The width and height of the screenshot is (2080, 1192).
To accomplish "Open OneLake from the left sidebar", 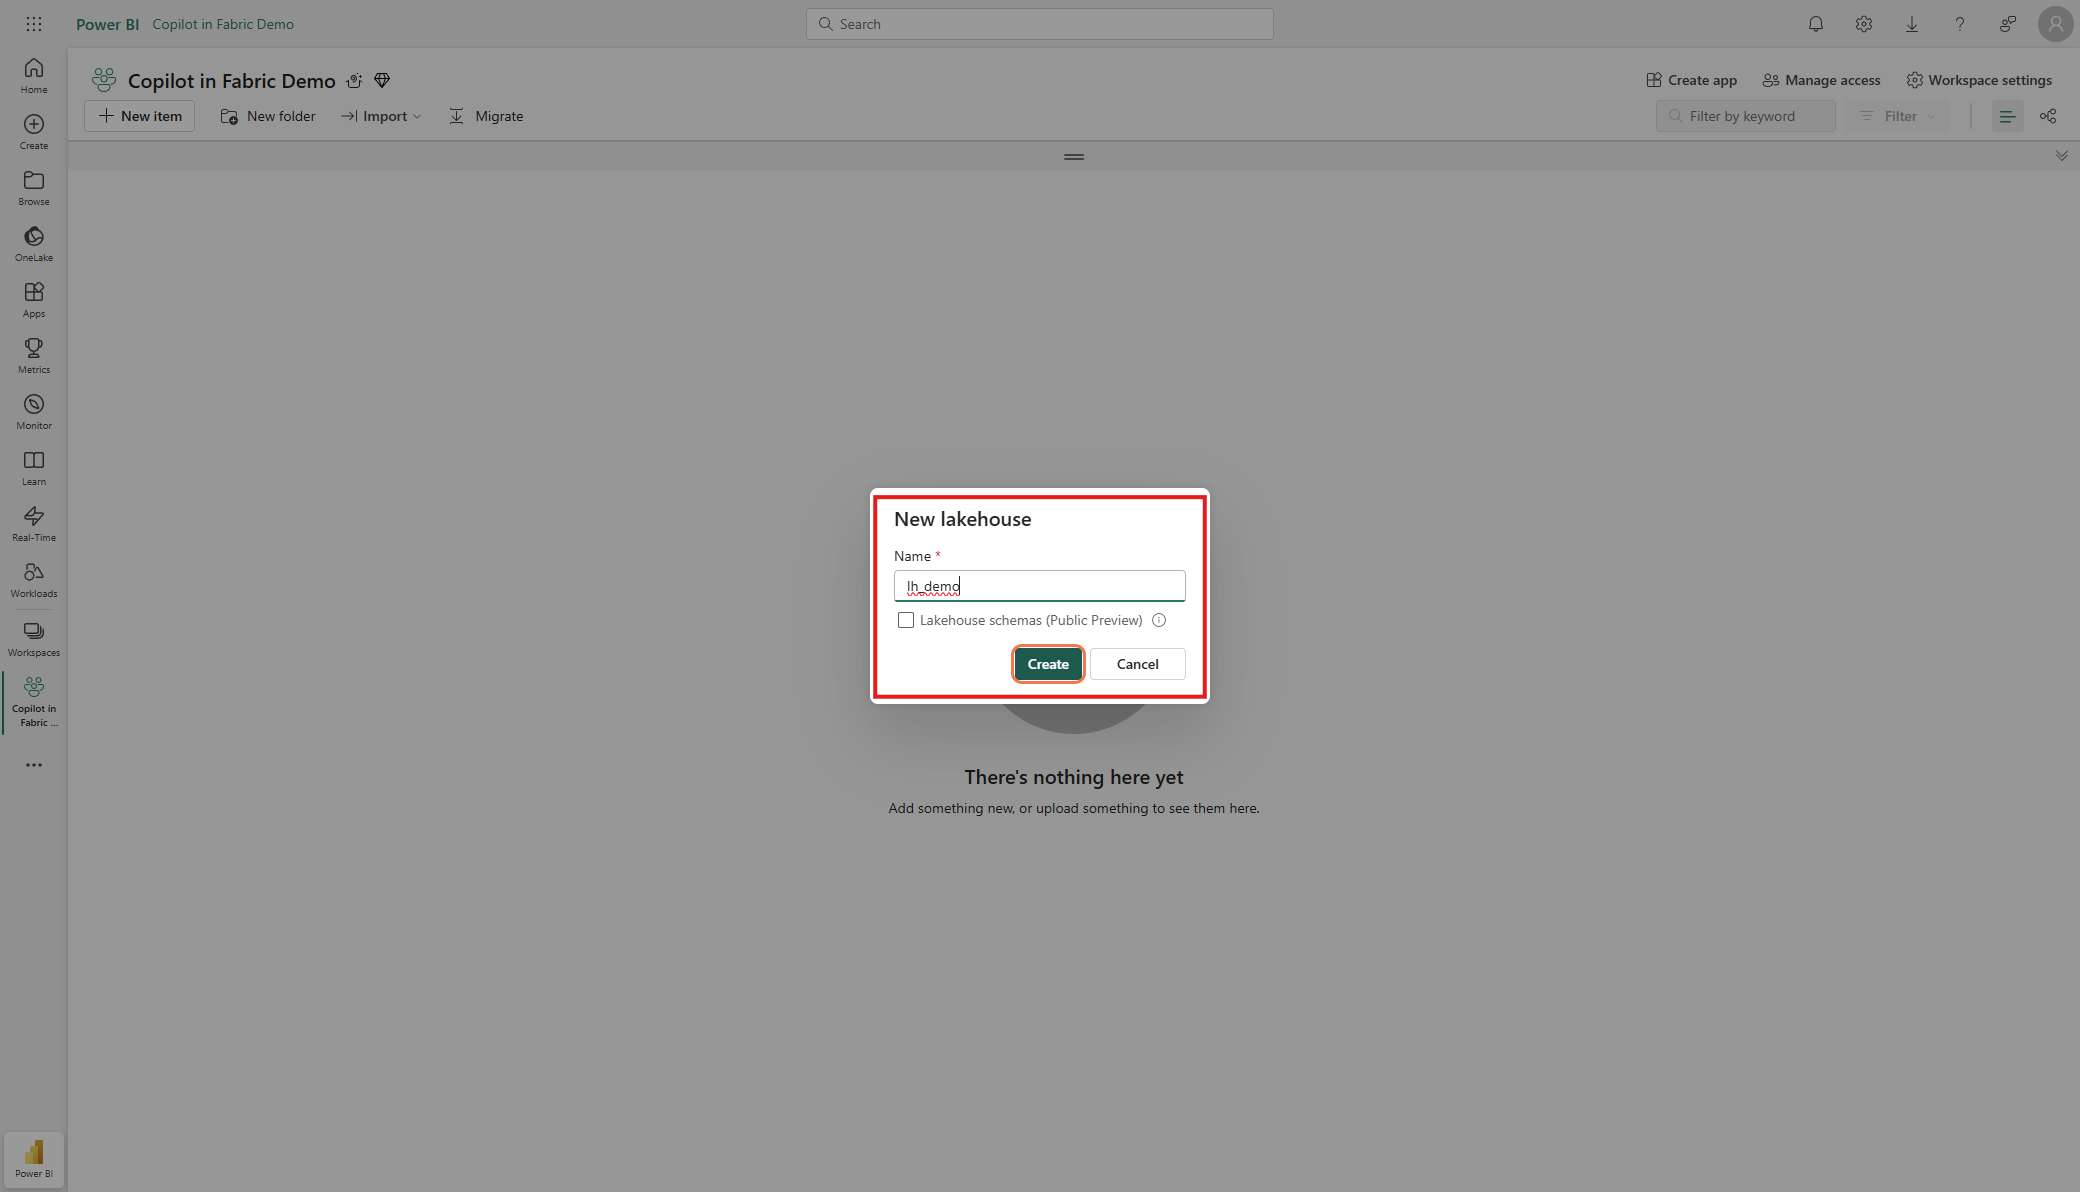I will 33,243.
